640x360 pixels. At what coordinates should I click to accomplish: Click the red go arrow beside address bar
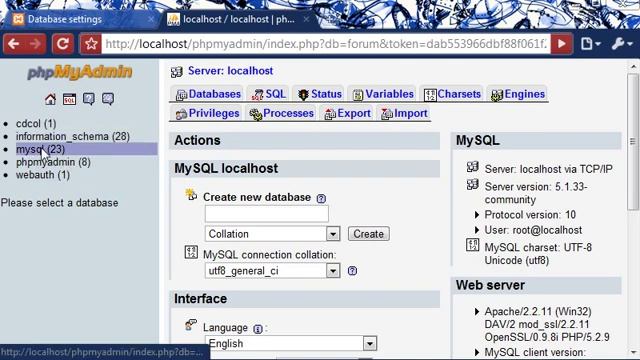click(x=562, y=44)
